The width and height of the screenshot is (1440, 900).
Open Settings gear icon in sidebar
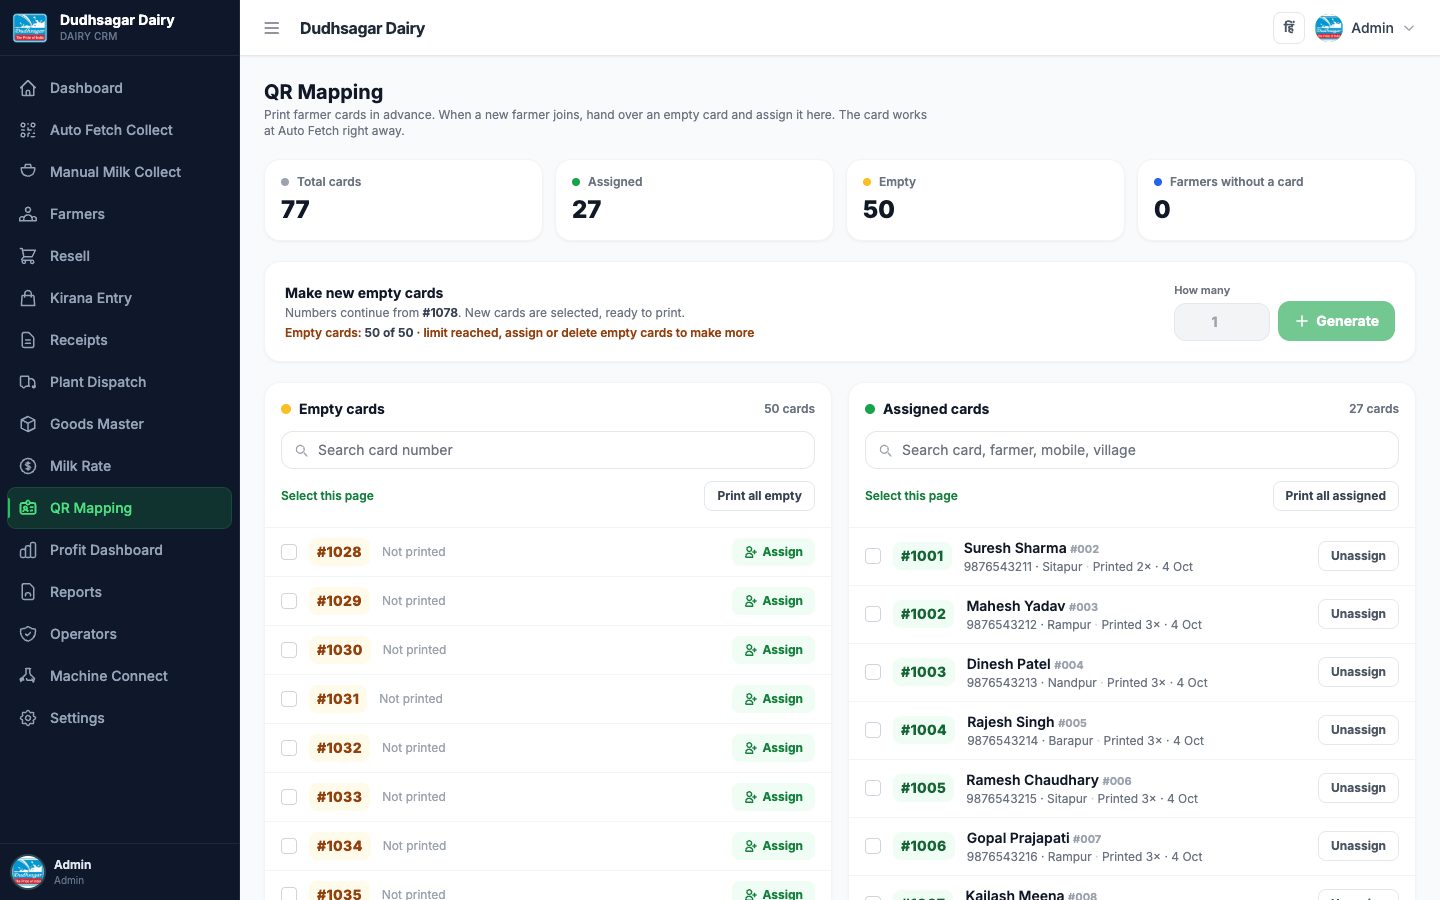click(28, 718)
